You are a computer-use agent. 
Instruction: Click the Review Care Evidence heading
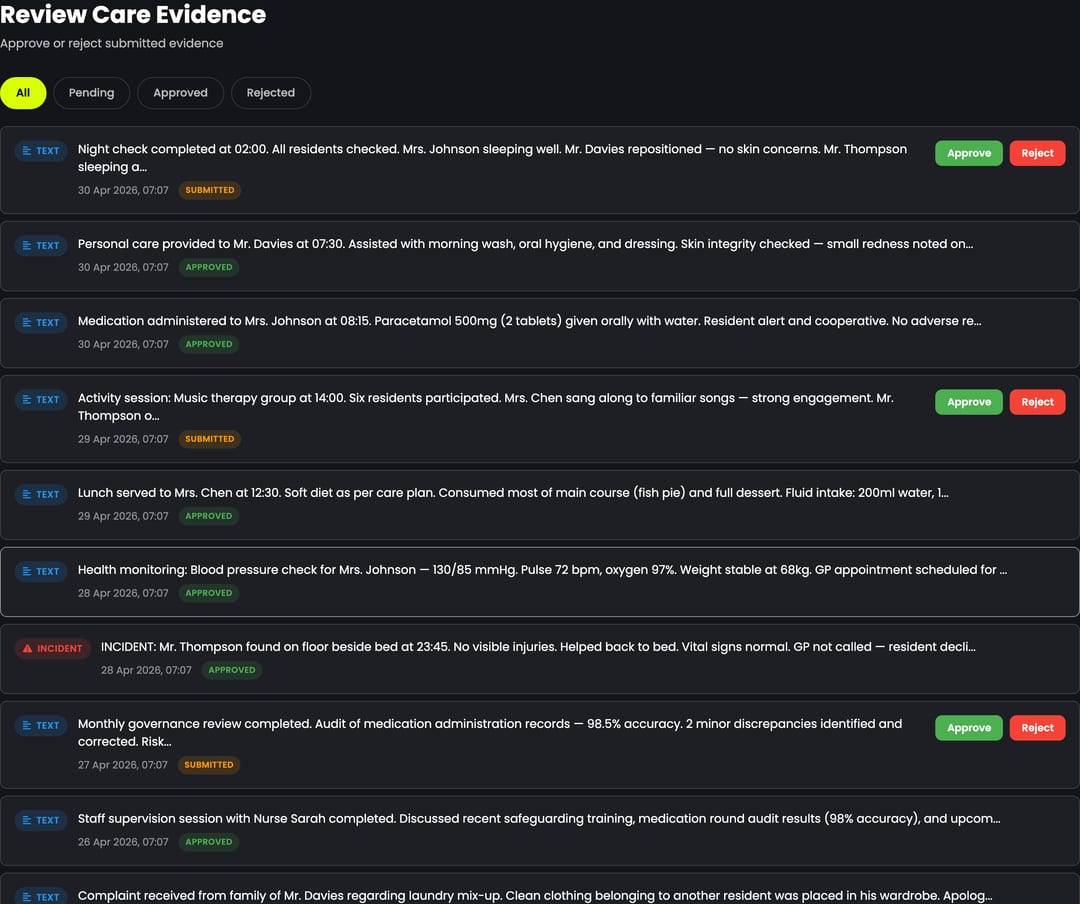click(x=133, y=14)
